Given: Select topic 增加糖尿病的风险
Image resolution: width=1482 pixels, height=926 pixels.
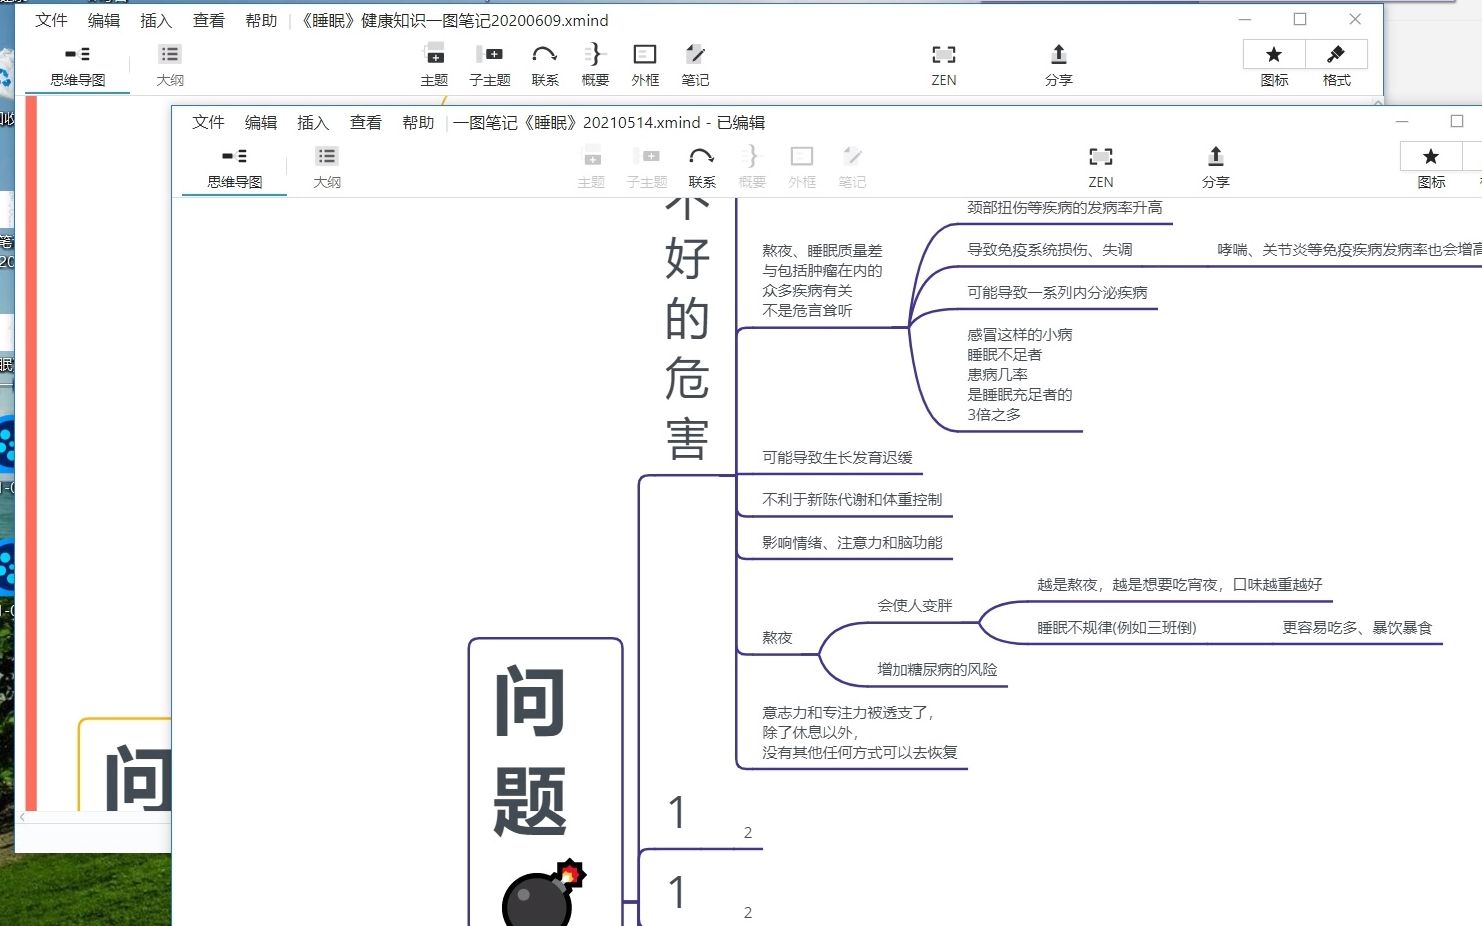Looking at the screenshot, I should (937, 669).
